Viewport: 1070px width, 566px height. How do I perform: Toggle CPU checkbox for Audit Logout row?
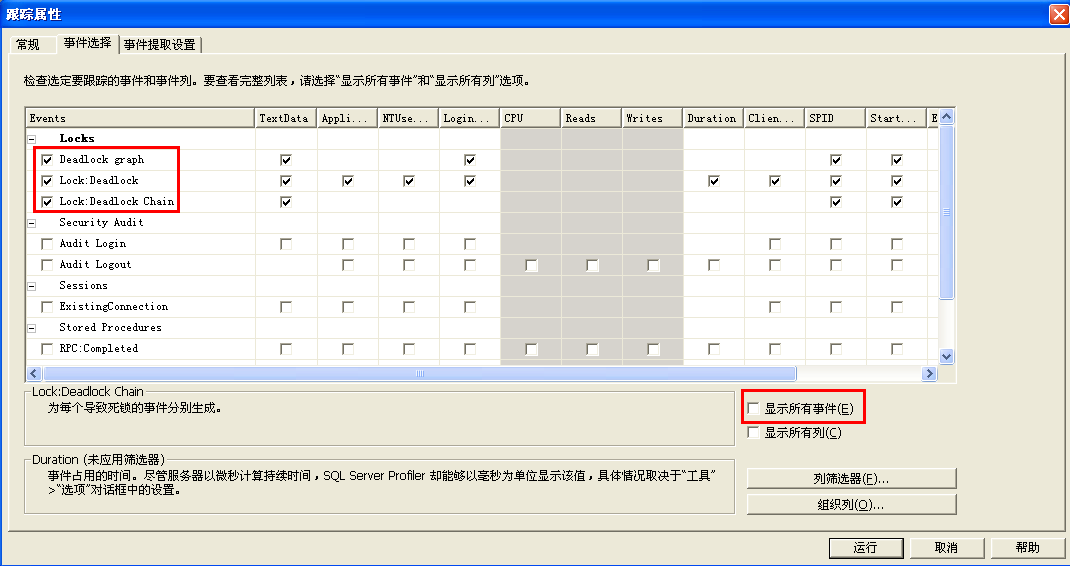[x=531, y=265]
